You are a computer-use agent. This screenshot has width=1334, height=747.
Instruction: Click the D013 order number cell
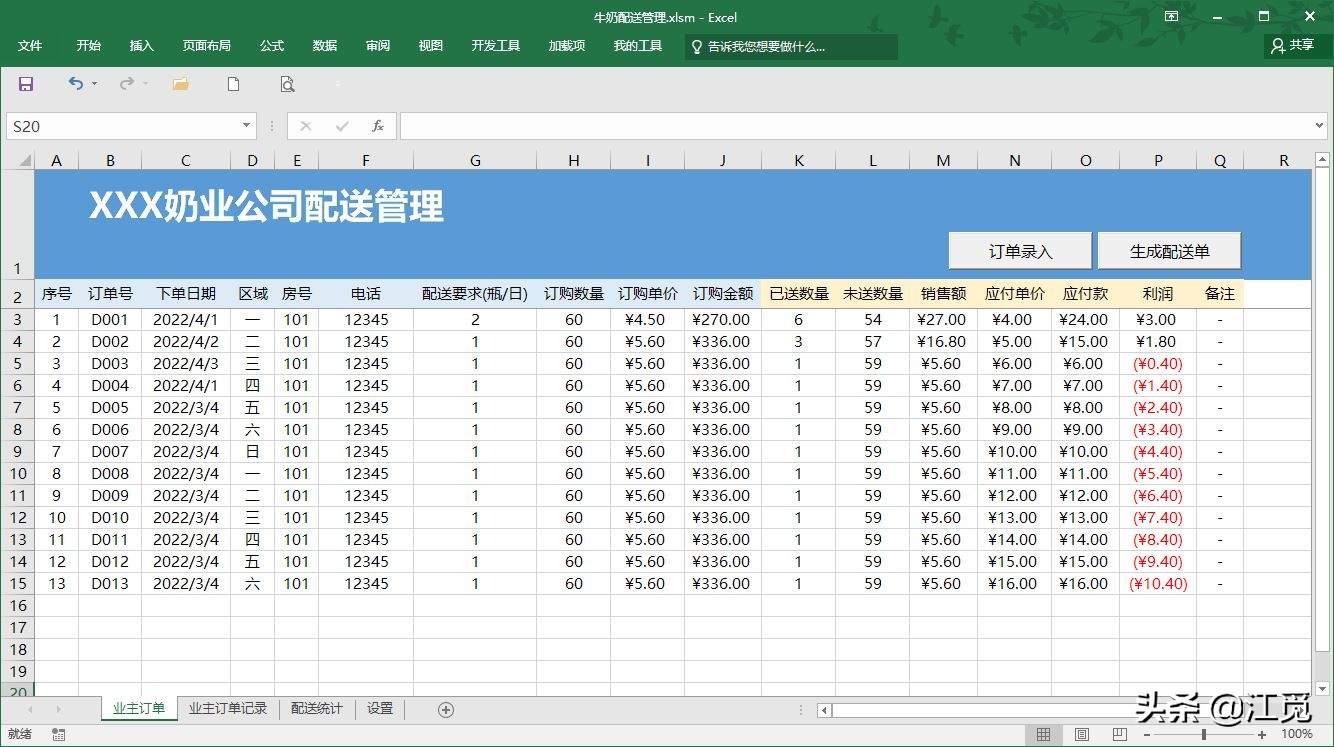[110, 584]
